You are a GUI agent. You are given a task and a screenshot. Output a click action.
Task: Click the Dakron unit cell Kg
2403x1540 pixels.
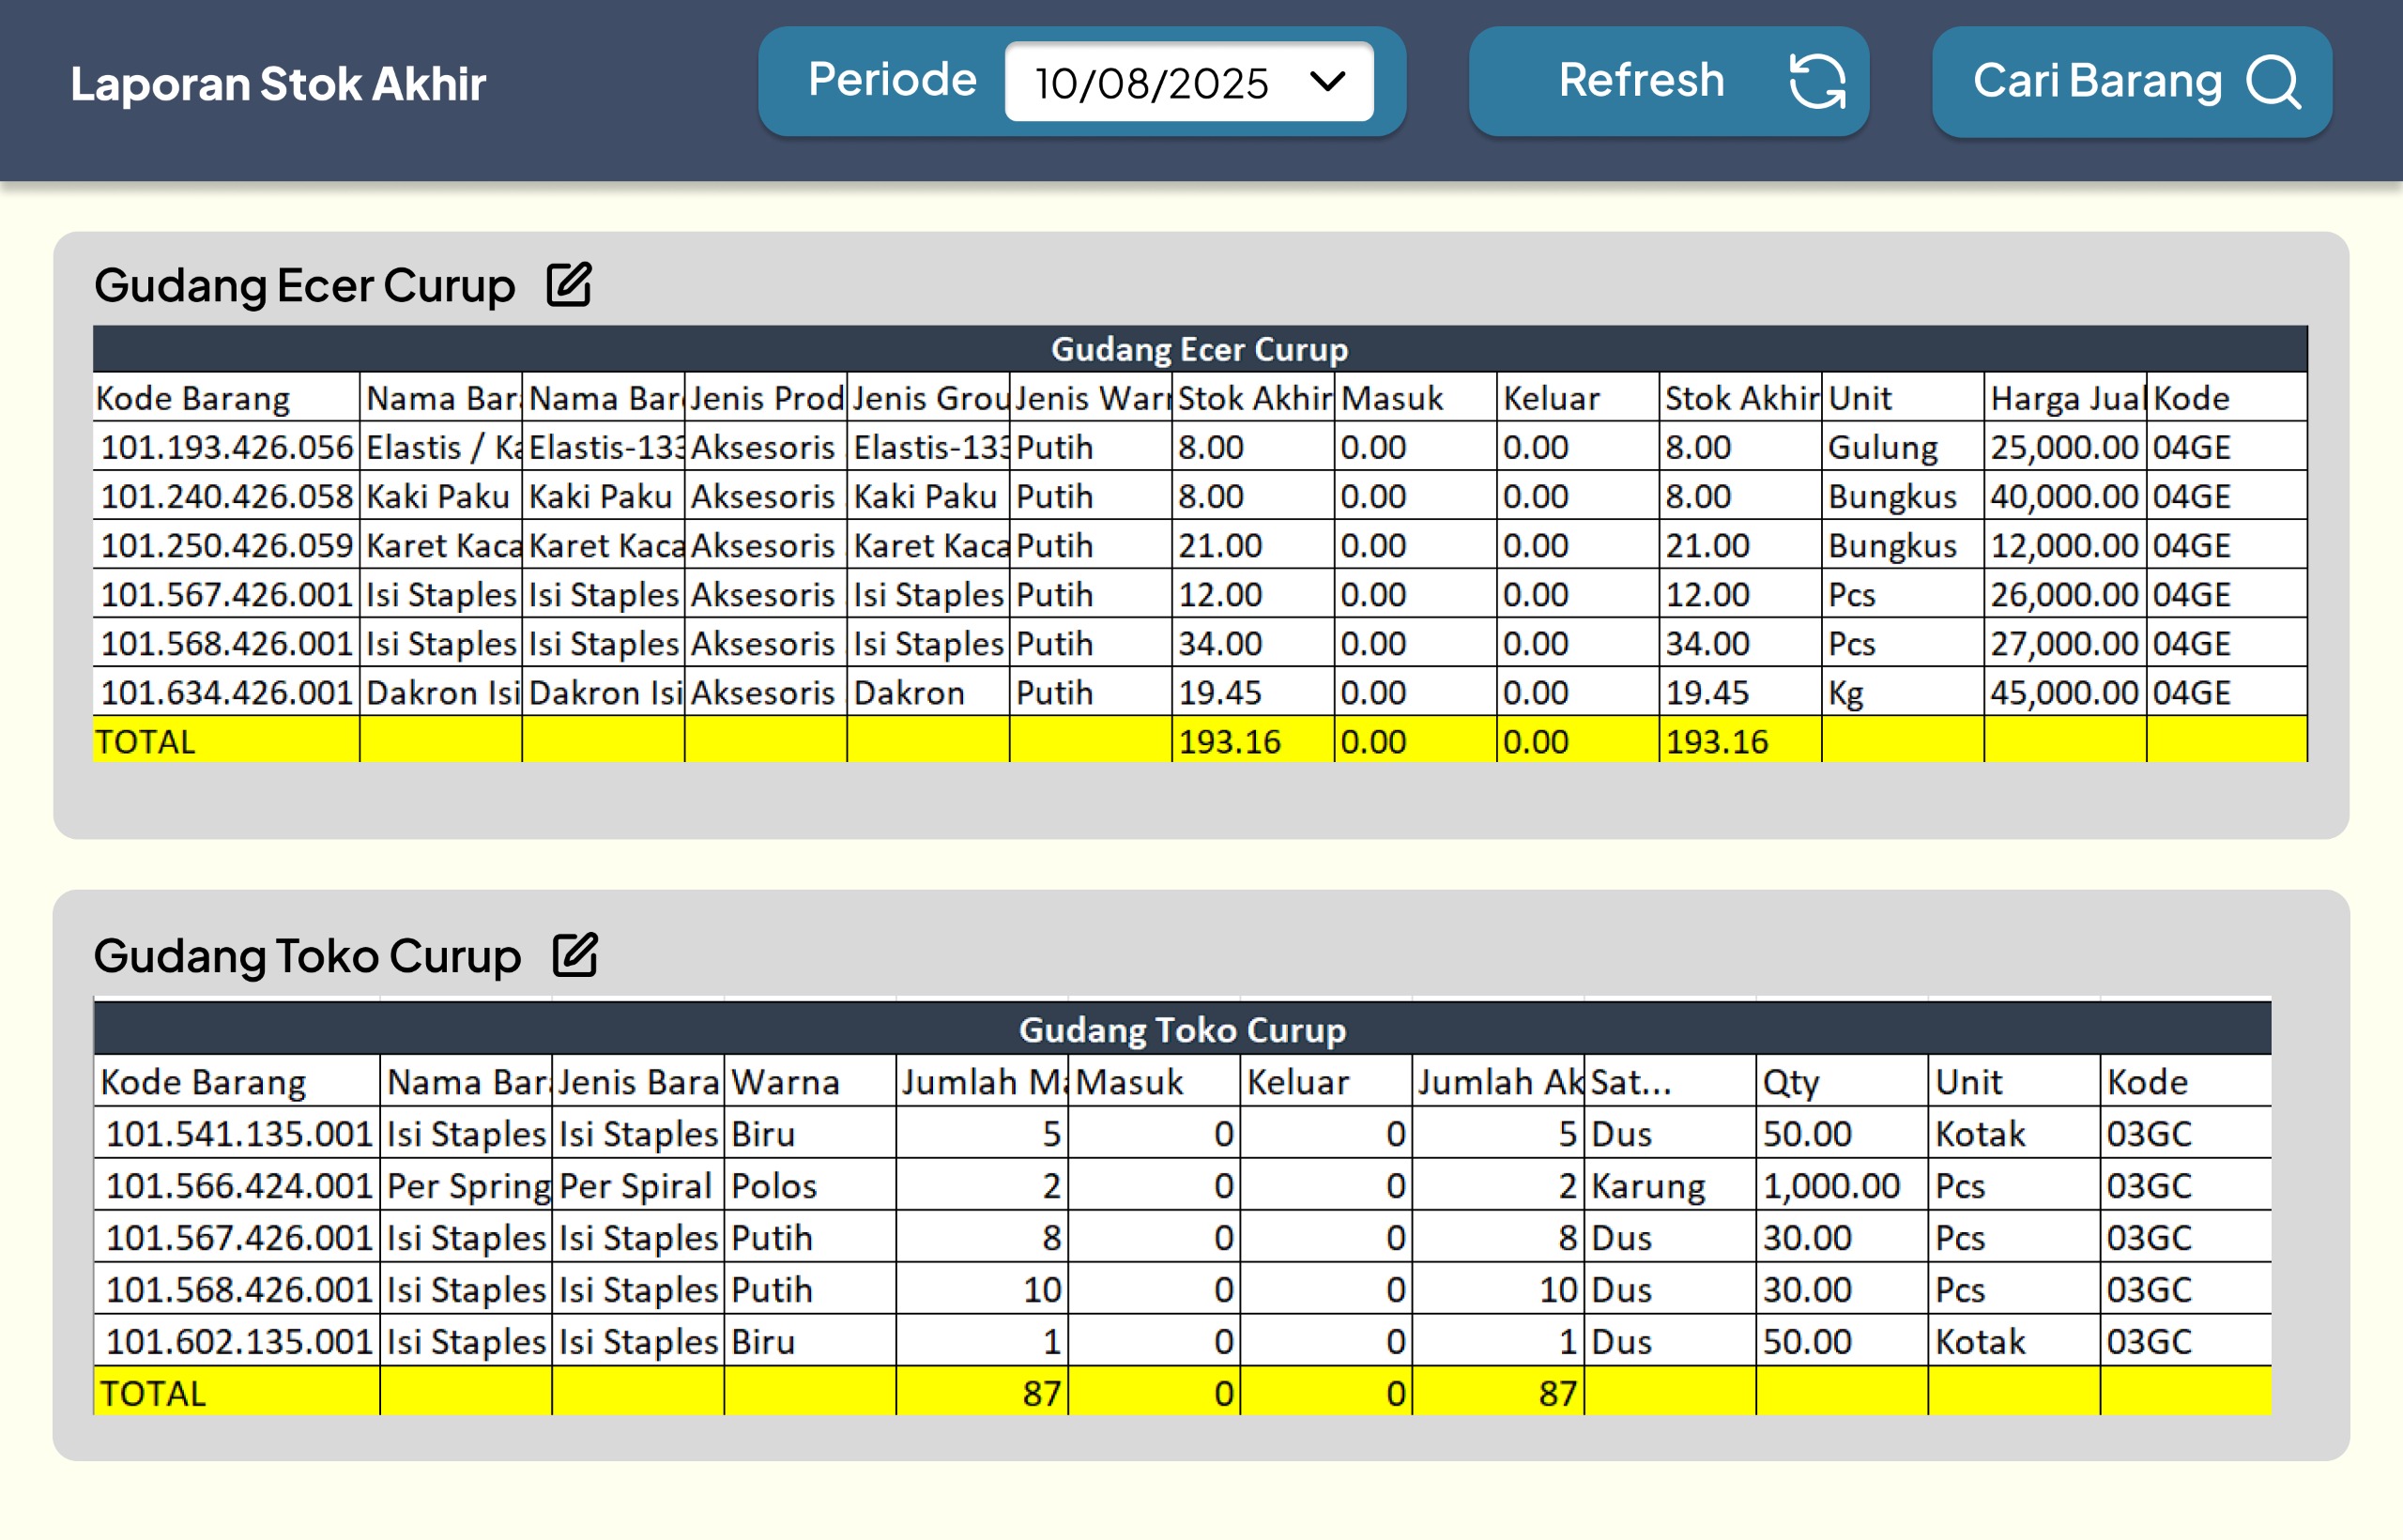tap(1903, 692)
